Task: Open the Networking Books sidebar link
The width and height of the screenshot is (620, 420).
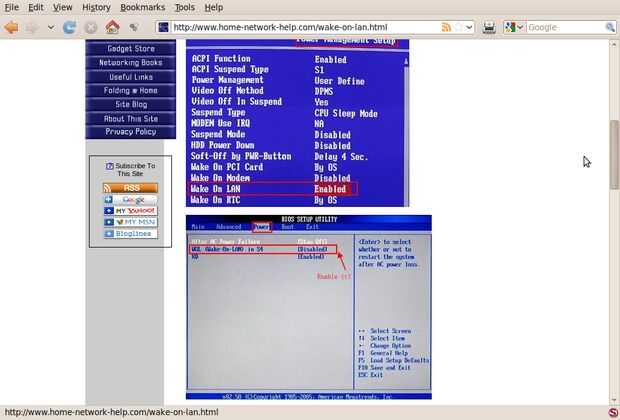Action: 131,62
